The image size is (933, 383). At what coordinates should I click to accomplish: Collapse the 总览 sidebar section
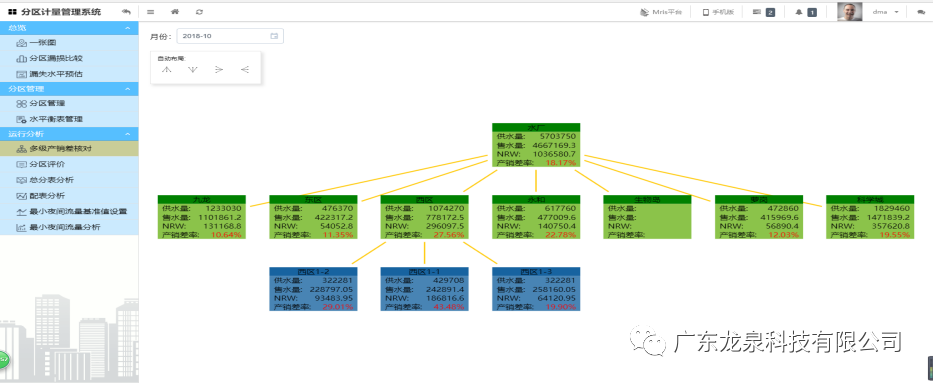tap(127, 28)
